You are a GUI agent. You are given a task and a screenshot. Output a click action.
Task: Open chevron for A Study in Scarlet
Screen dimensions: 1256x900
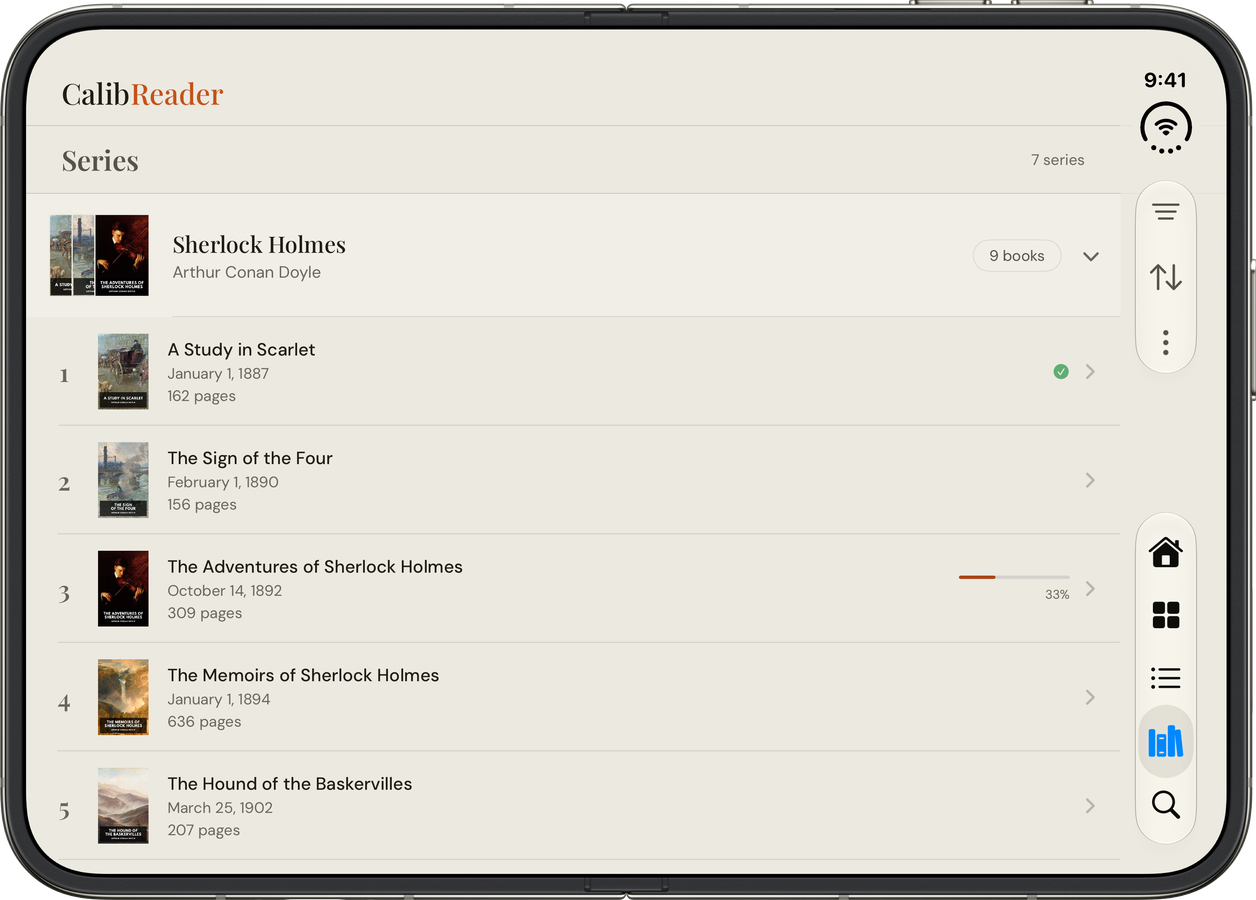click(x=1090, y=372)
